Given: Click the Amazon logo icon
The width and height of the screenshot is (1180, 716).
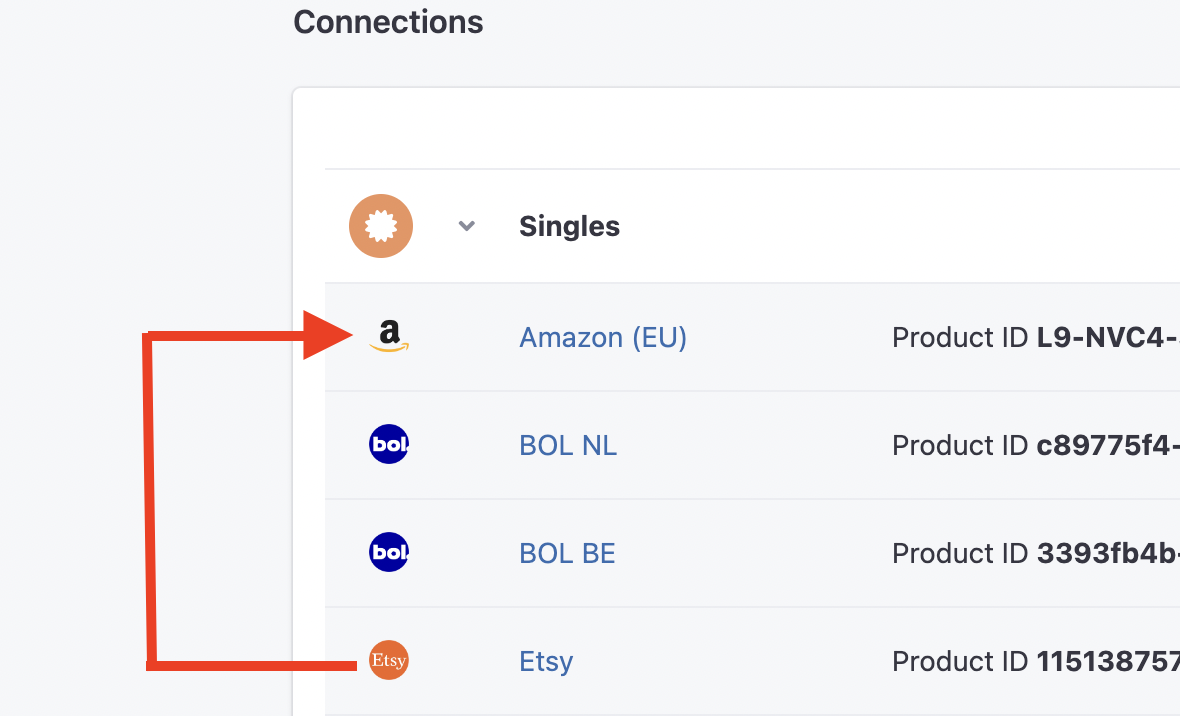Looking at the screenshot, I should coord(389,336).
